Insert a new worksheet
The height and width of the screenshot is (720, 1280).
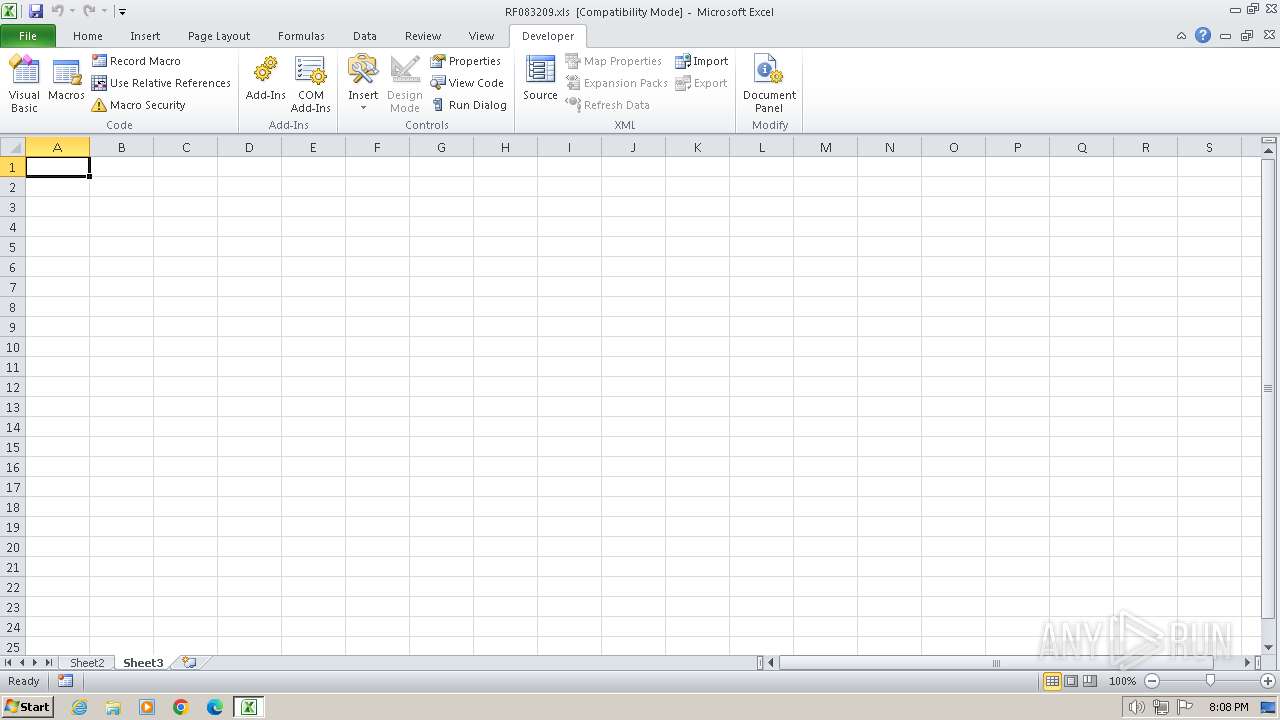[x=189, y=662]
